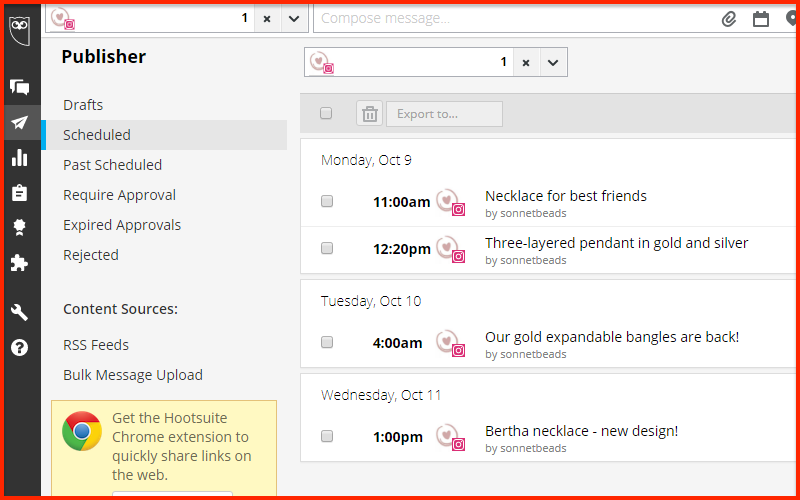This screenshot has height=500, width=800.
Task: Open the Necklace for best friends post
Action: click(x=566, y=196)
